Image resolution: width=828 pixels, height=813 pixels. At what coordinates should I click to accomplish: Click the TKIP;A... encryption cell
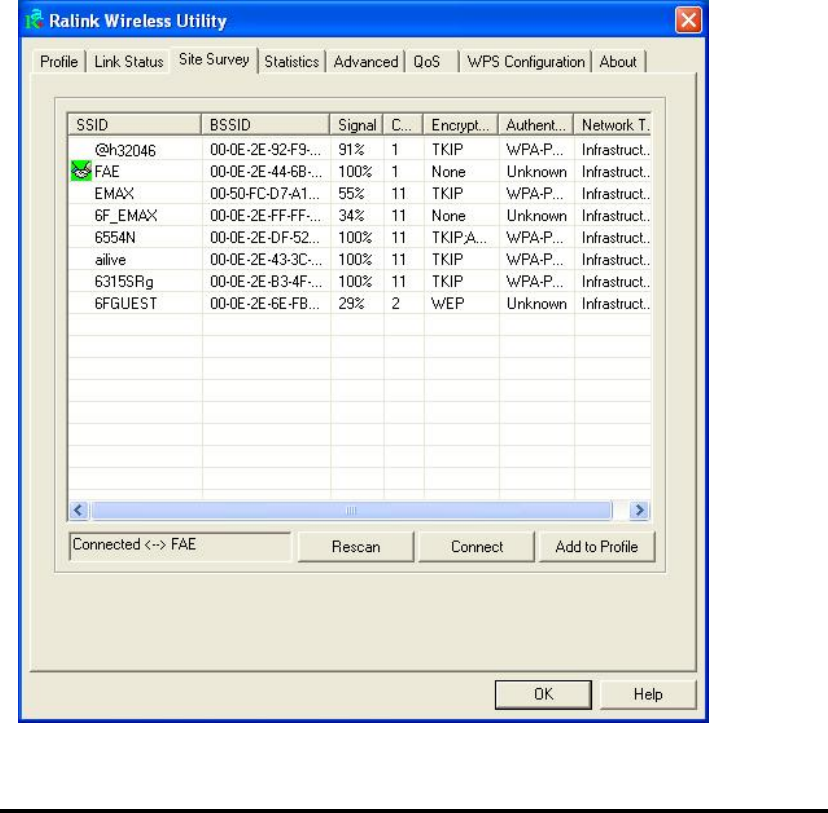pos(459,238)
